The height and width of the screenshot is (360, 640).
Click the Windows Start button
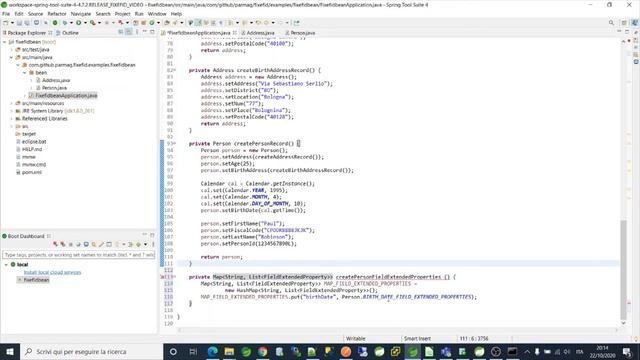coord(10,351)
